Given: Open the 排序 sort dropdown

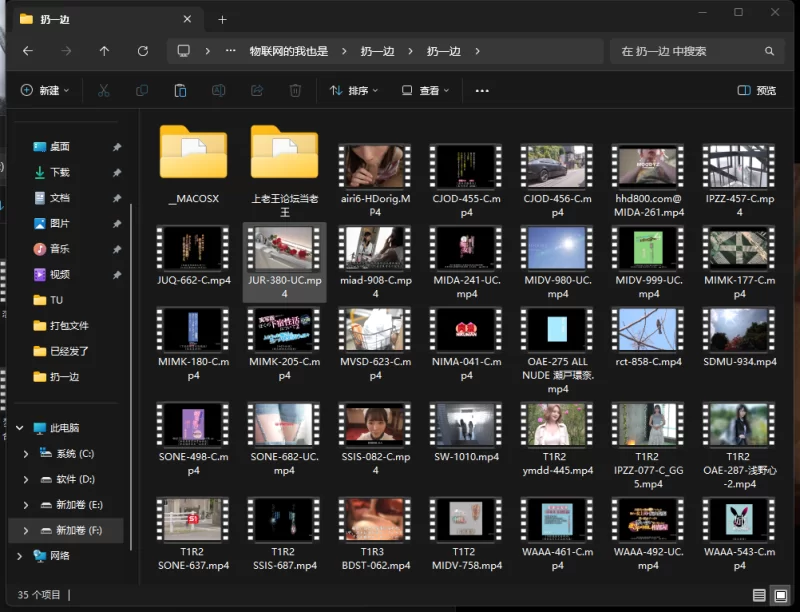Looking at the screenshot, I should coord(354,91).
